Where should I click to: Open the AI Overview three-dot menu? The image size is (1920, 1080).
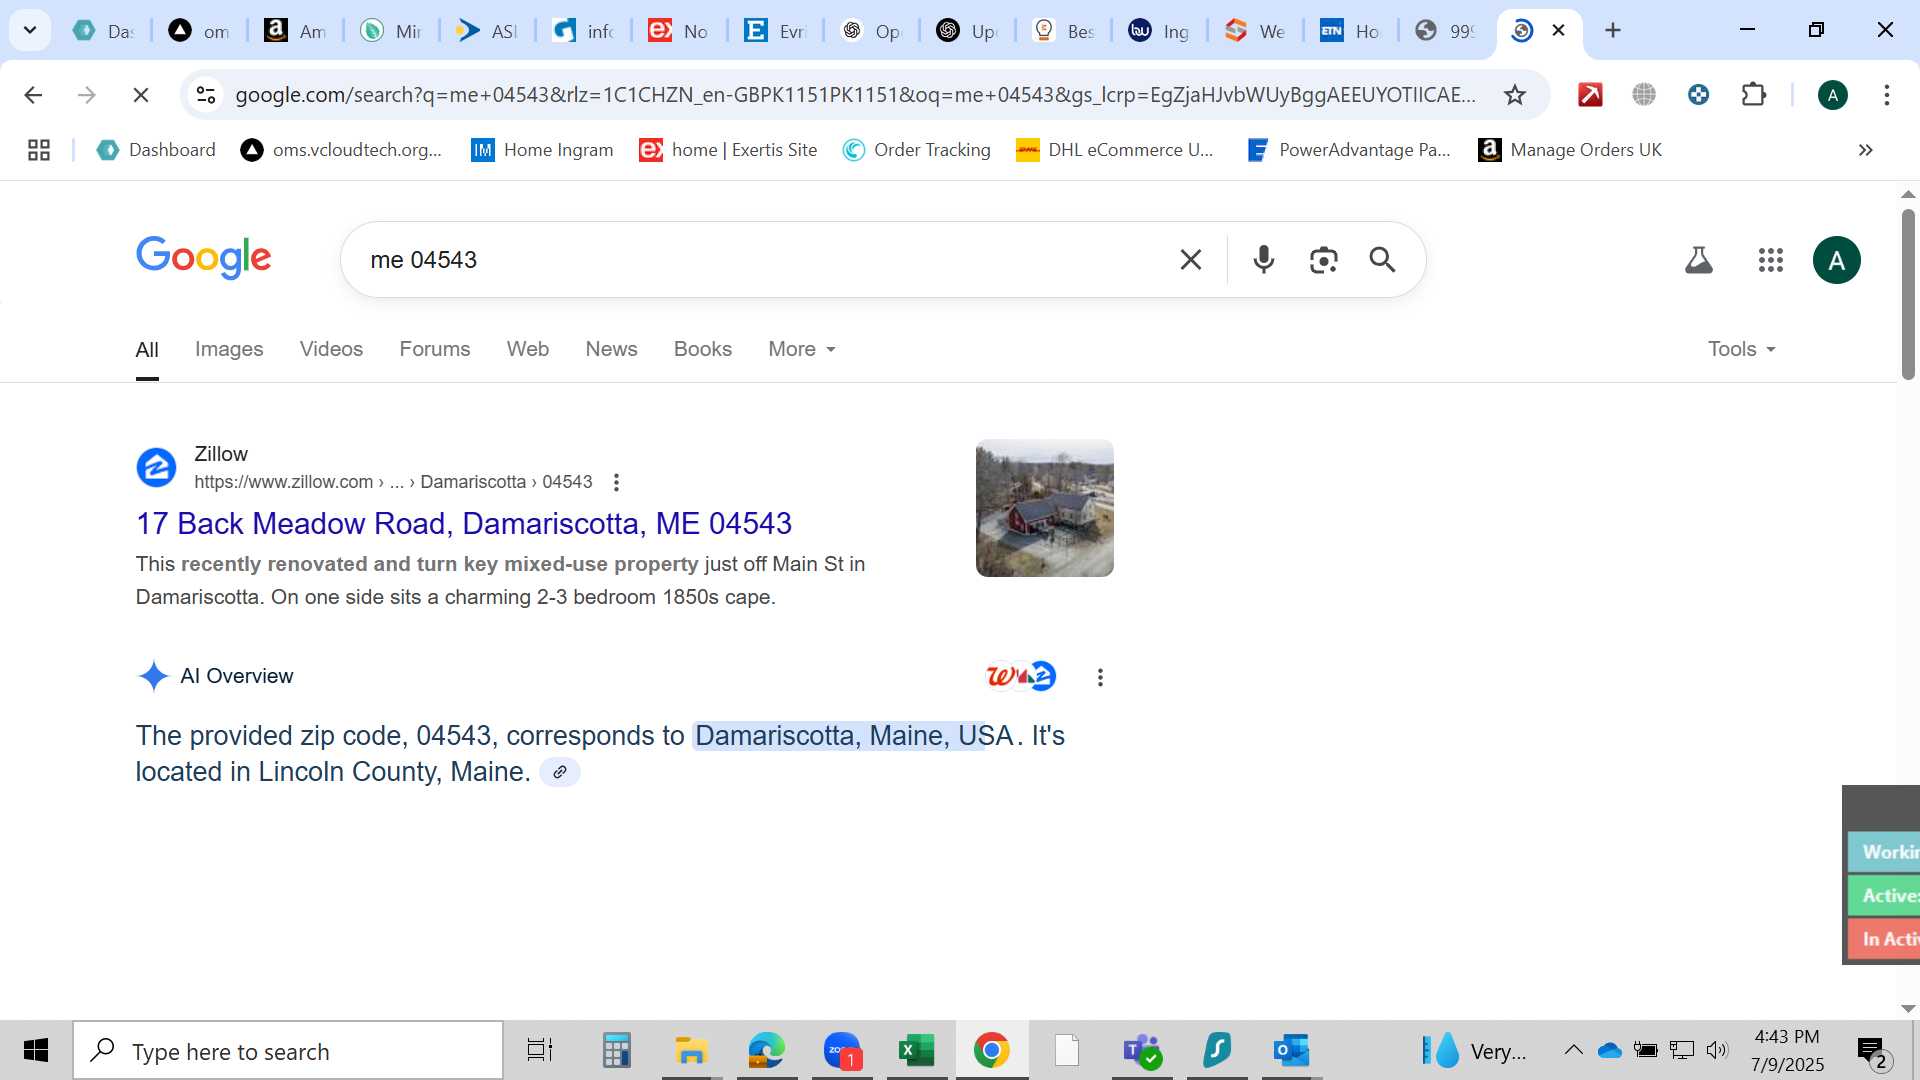coord(1100,677)
